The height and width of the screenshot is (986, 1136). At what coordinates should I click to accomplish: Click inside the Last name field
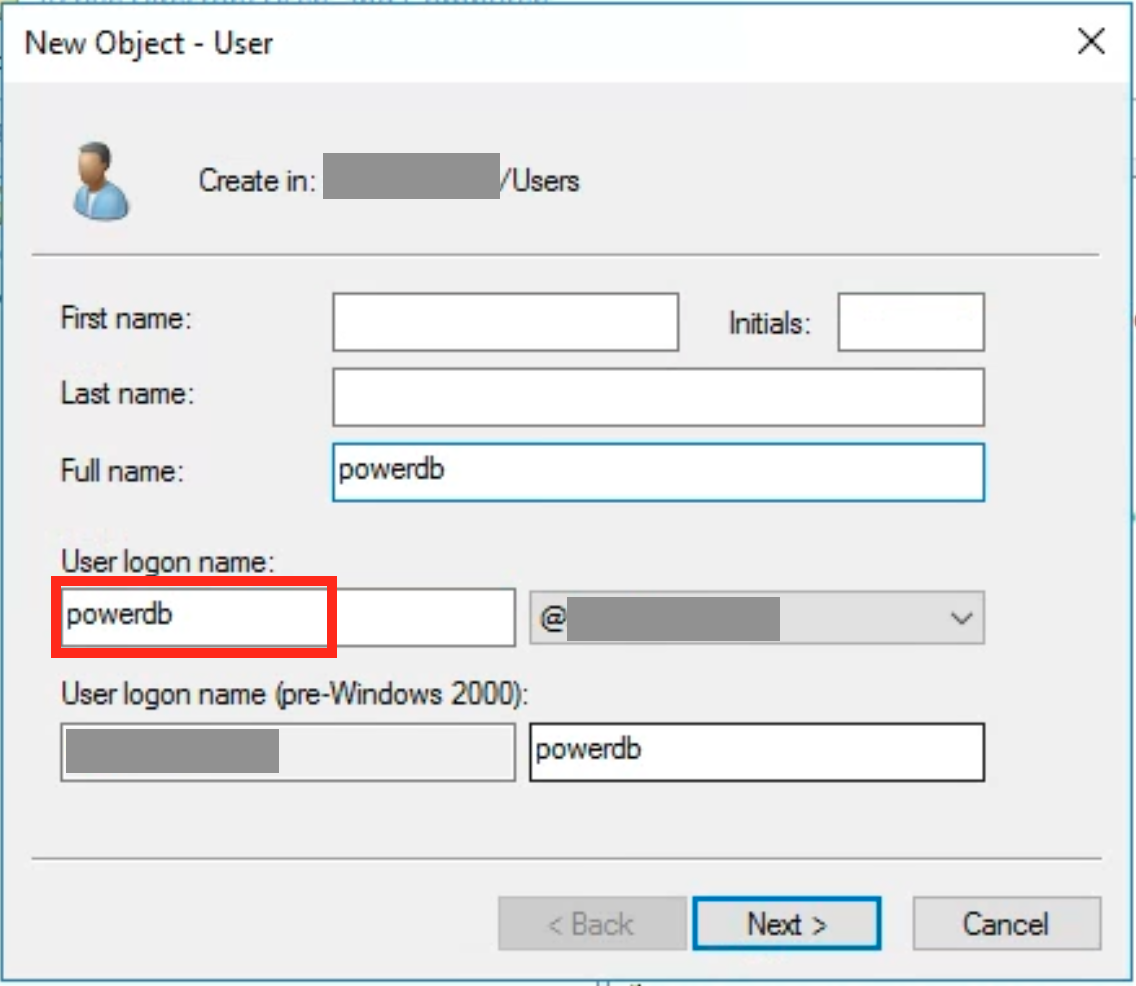[657, 396]
